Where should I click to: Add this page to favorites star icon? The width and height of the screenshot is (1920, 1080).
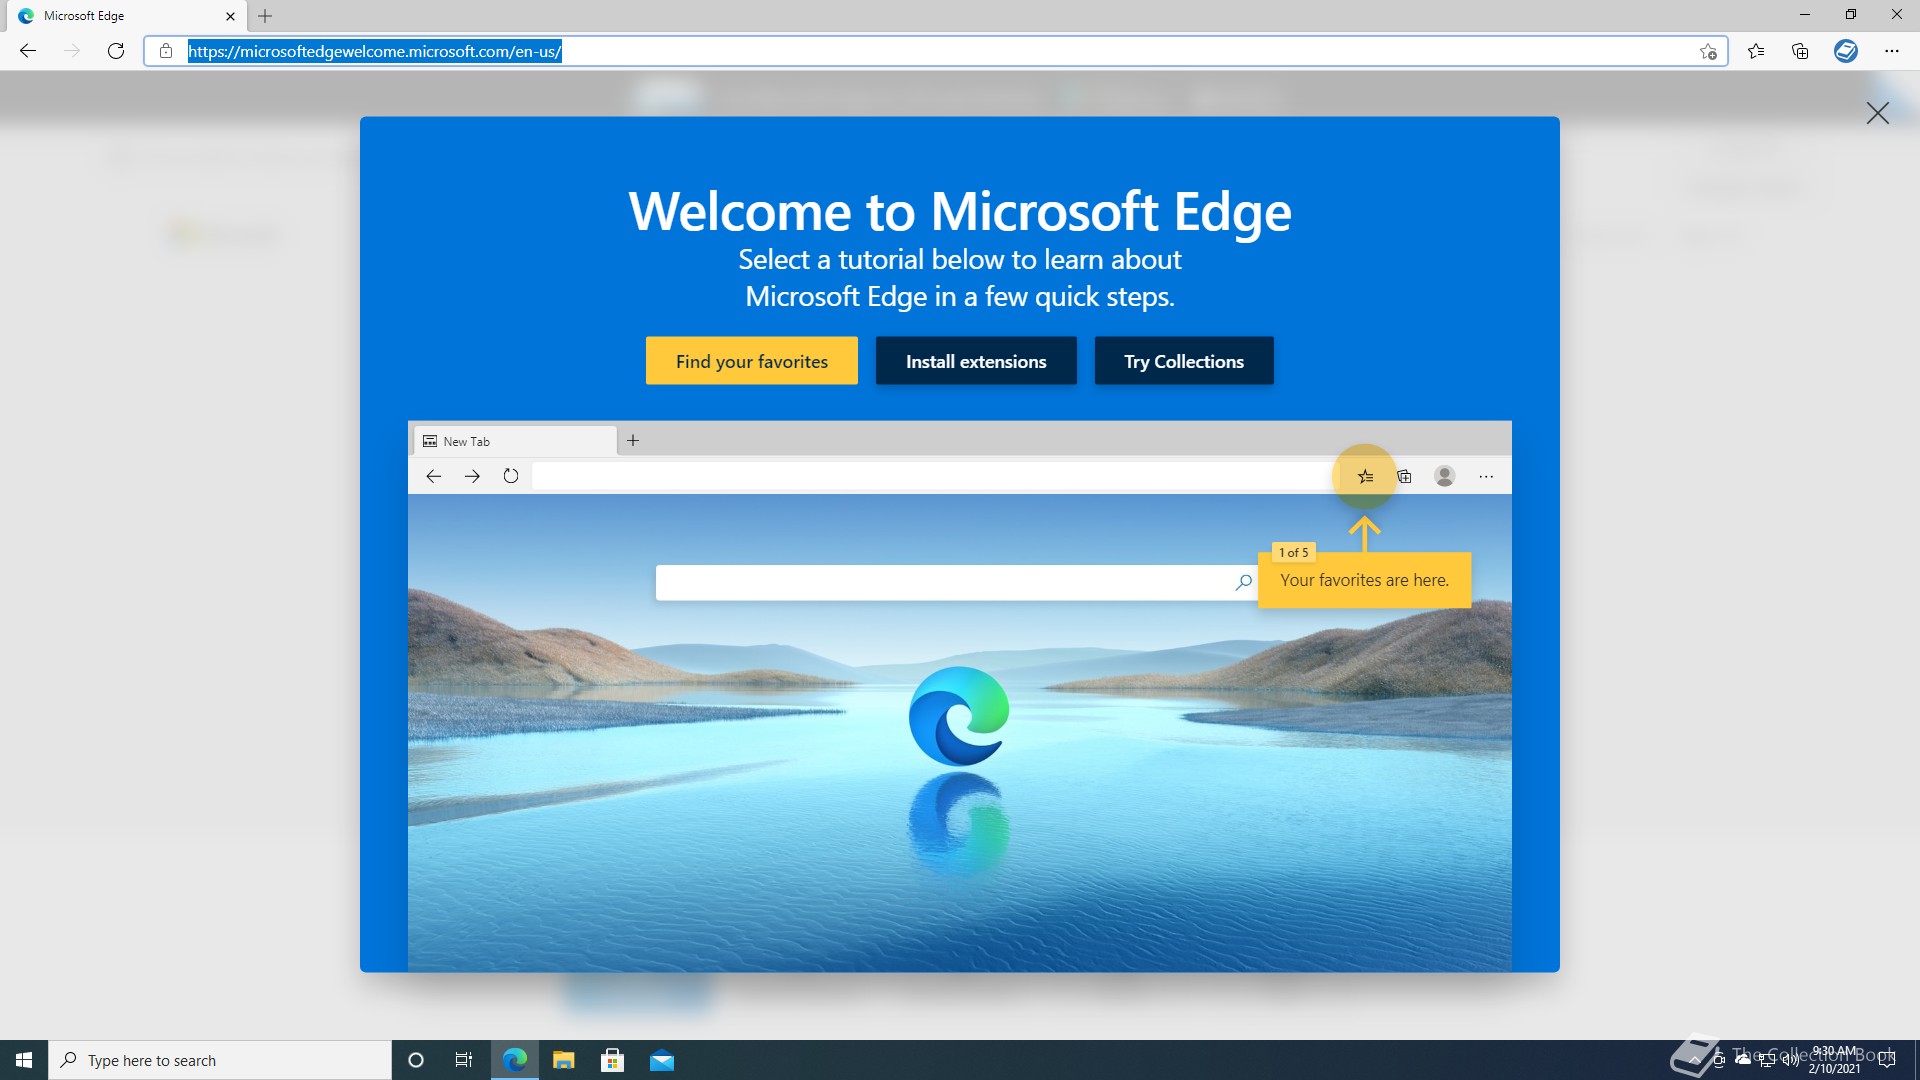[1708, 52]
